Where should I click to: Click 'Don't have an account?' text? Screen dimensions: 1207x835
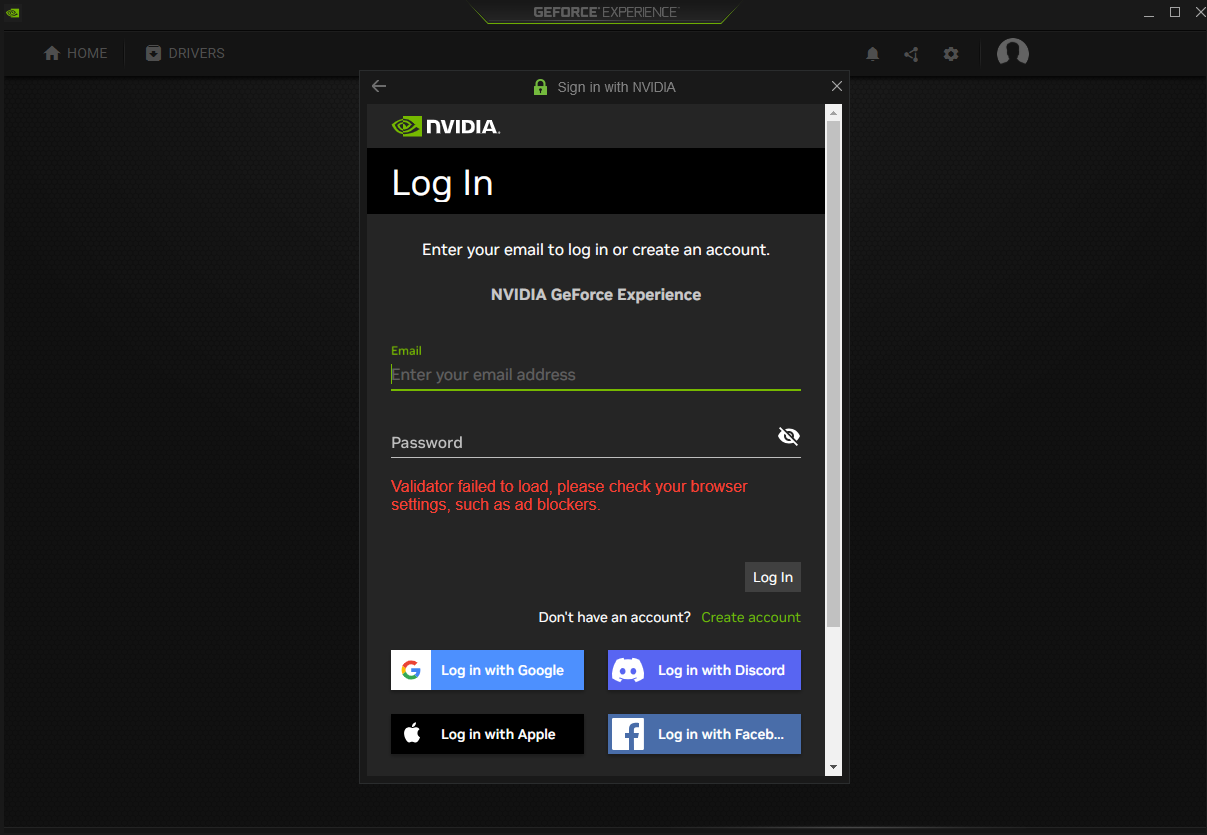tap(614, 617)
